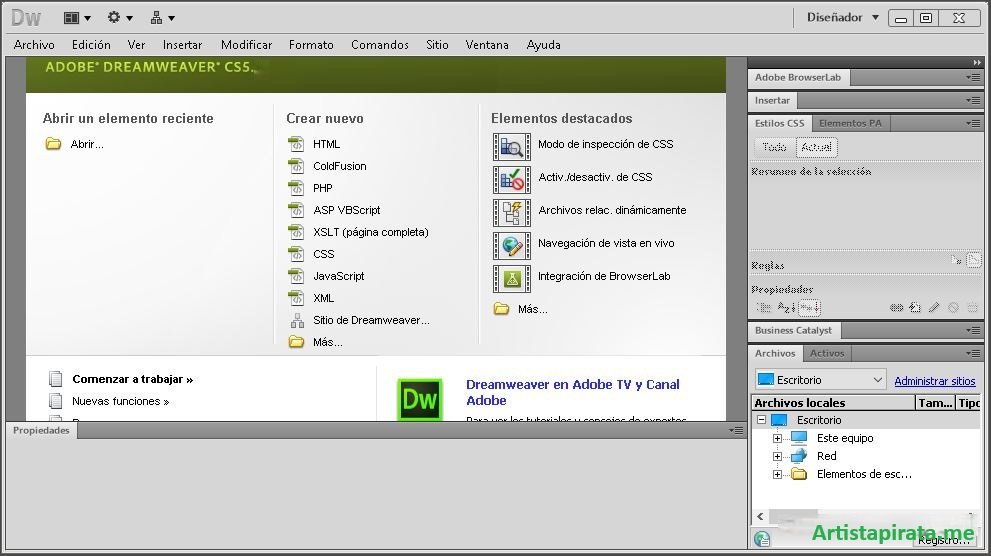Image resolution: width=991 pixels, height=556 pixels.
Task: Click the Abrir... link
Action: (x=87, y=144)
